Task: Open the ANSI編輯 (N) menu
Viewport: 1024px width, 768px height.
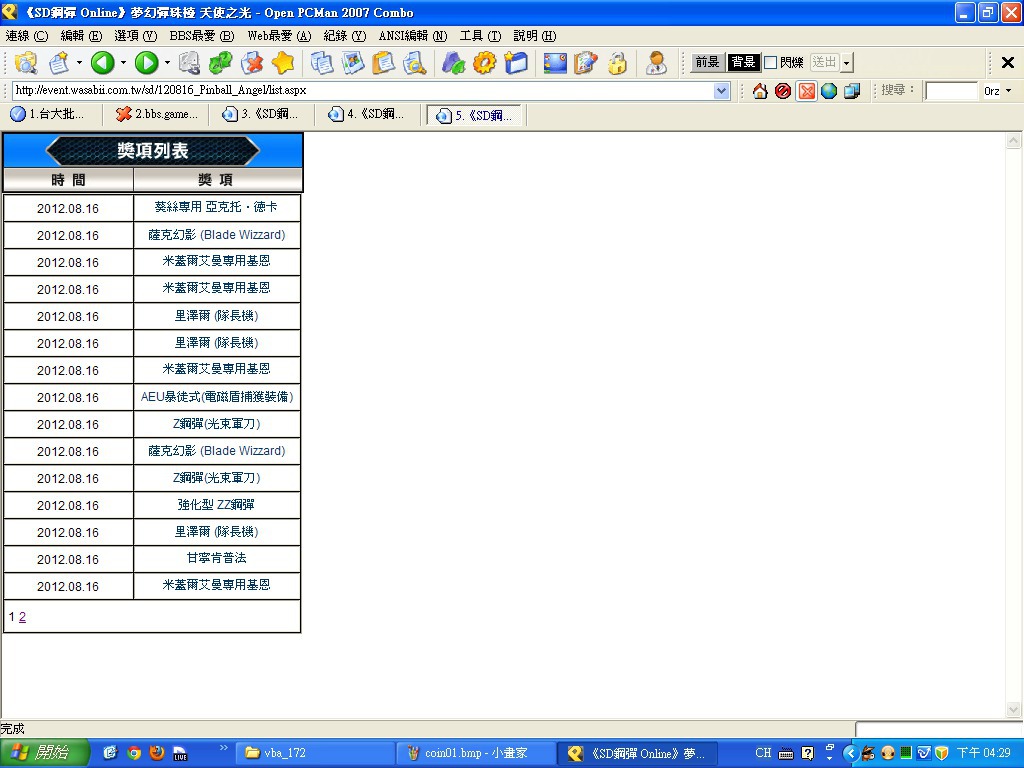Action: click(x=413, y=36)
